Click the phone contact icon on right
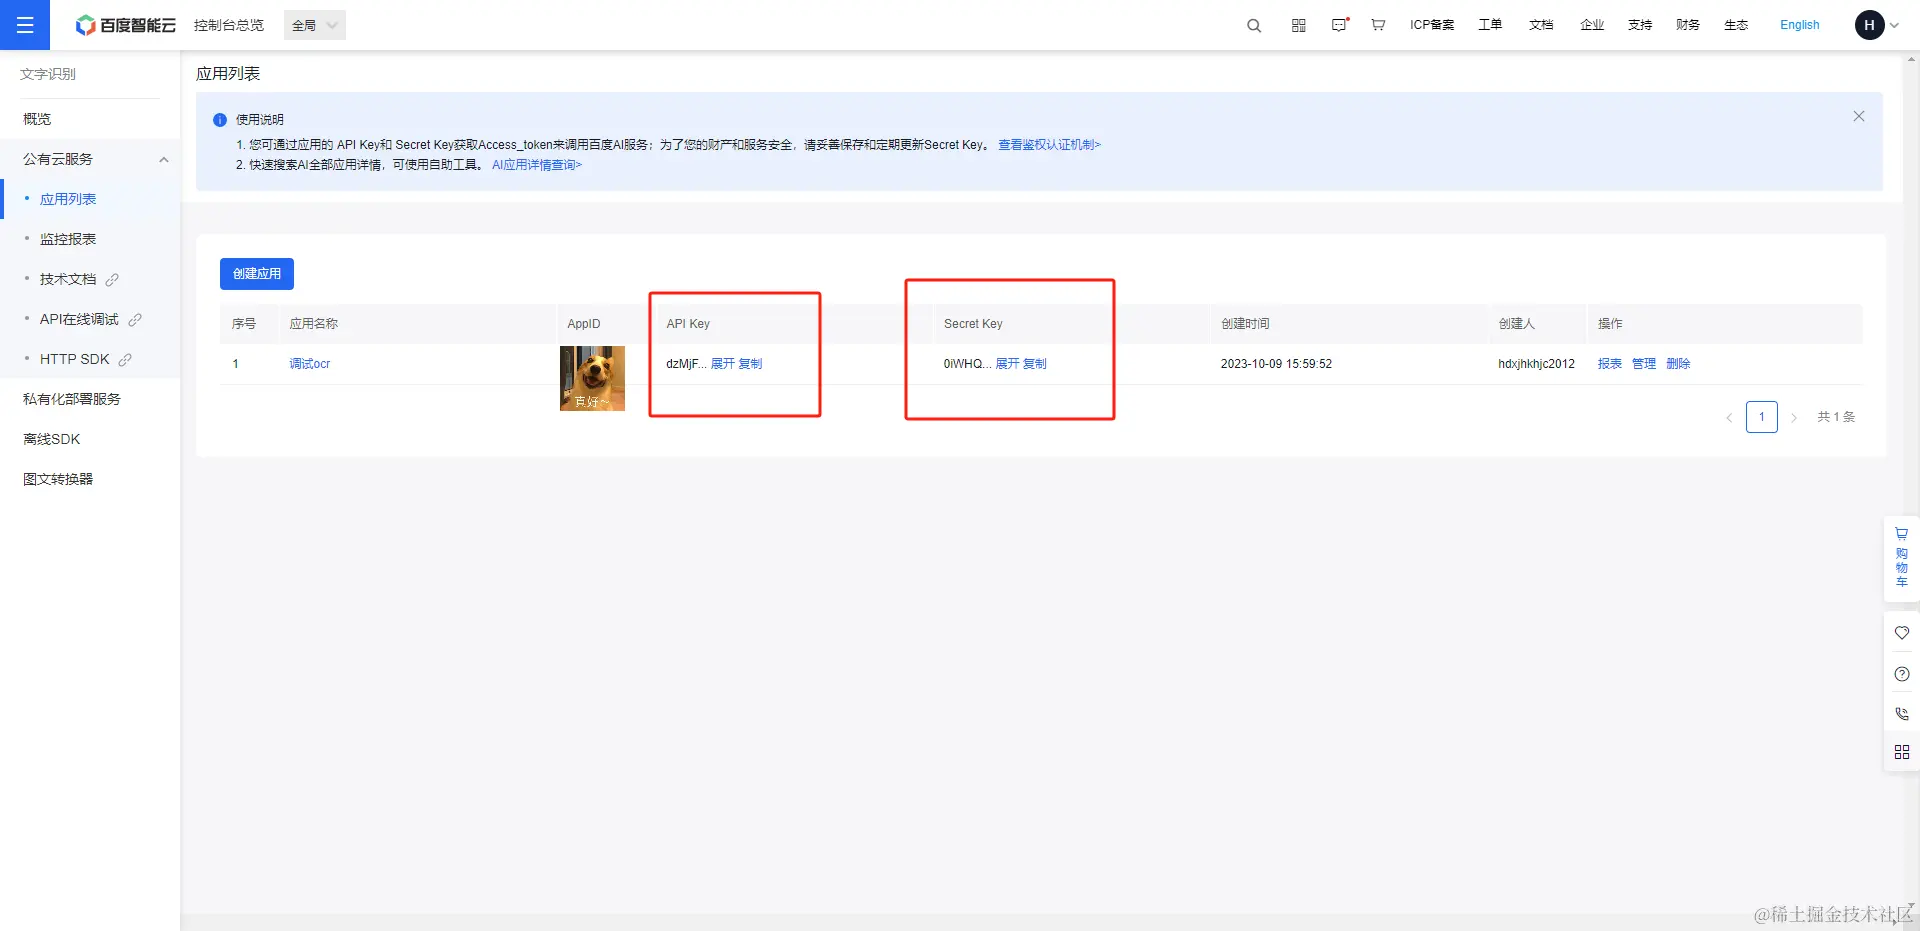This screenshot has width=1920, height=931. [1902, 714]
